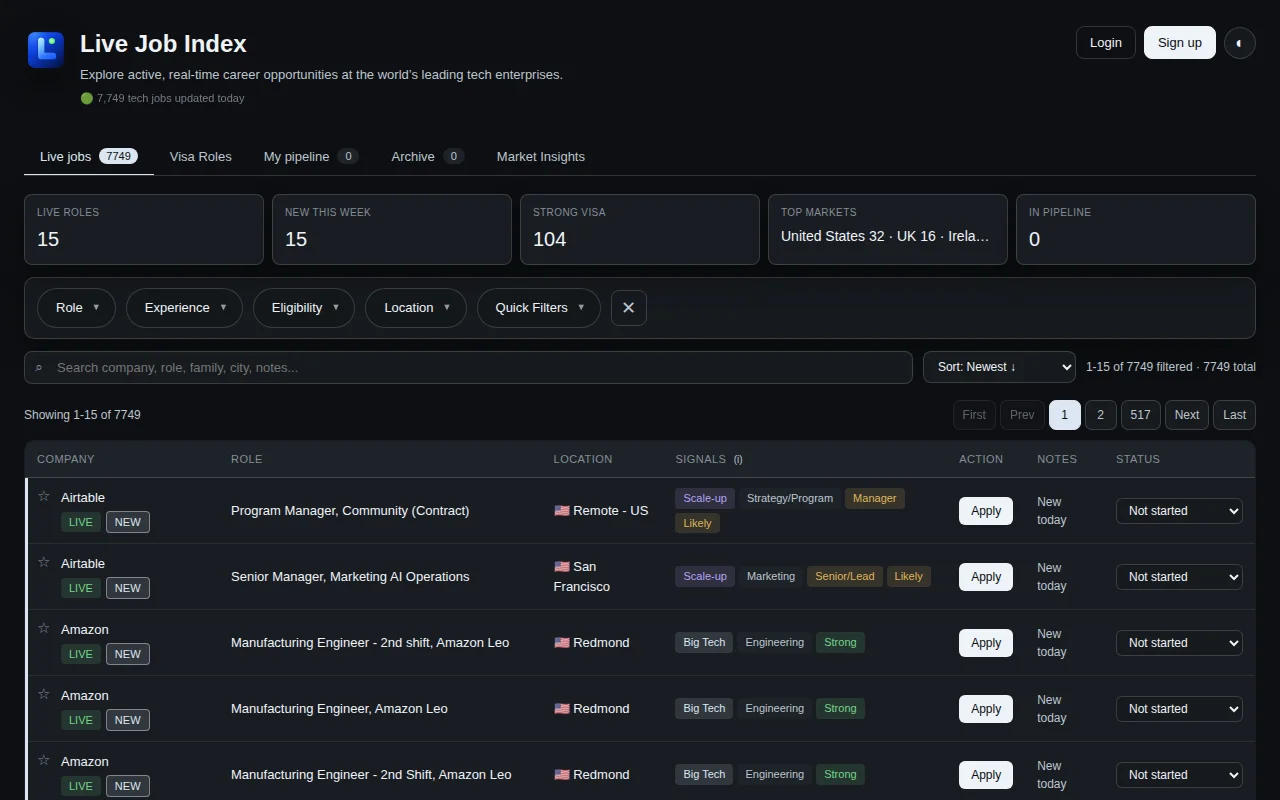
Task: Focus the search company, role, family field
Action: click(x=468, y=367)
